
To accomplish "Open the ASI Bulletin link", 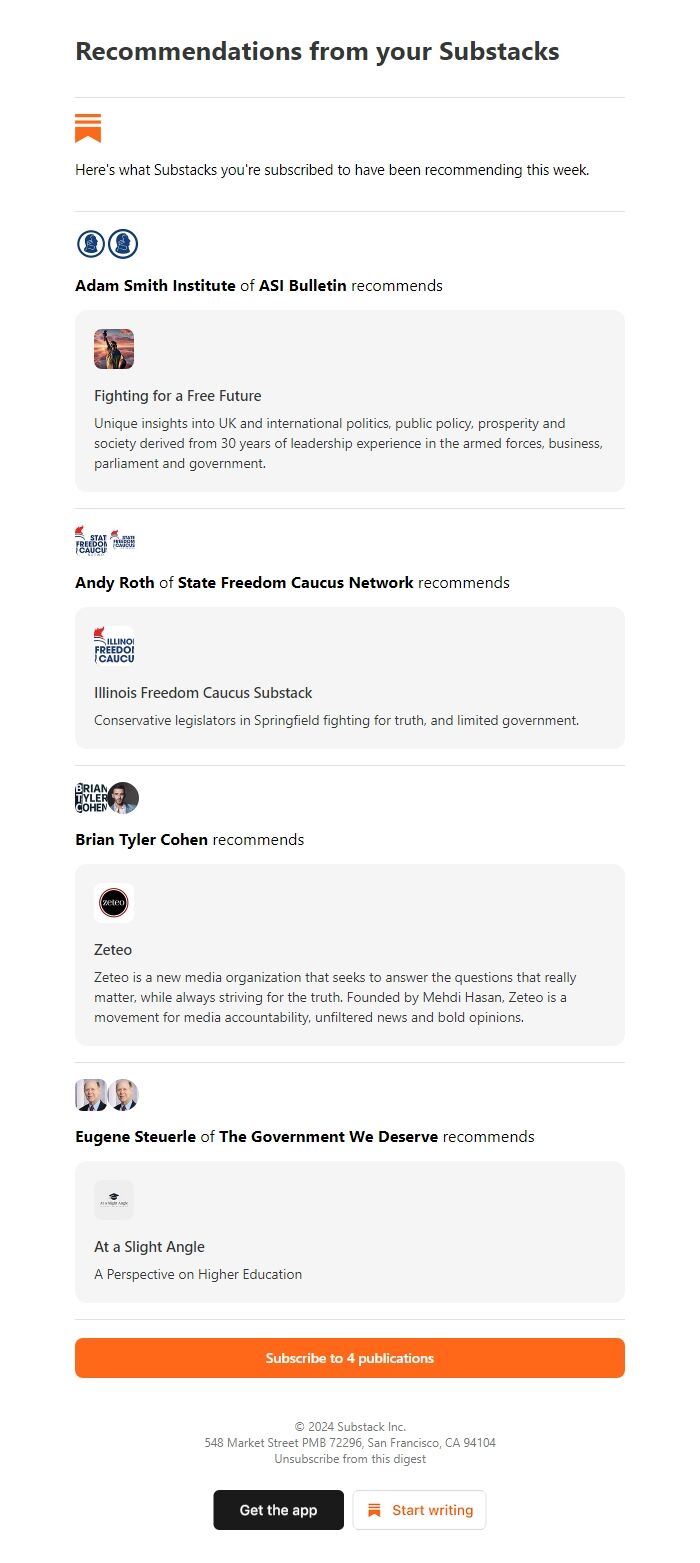I will point(301,285).
